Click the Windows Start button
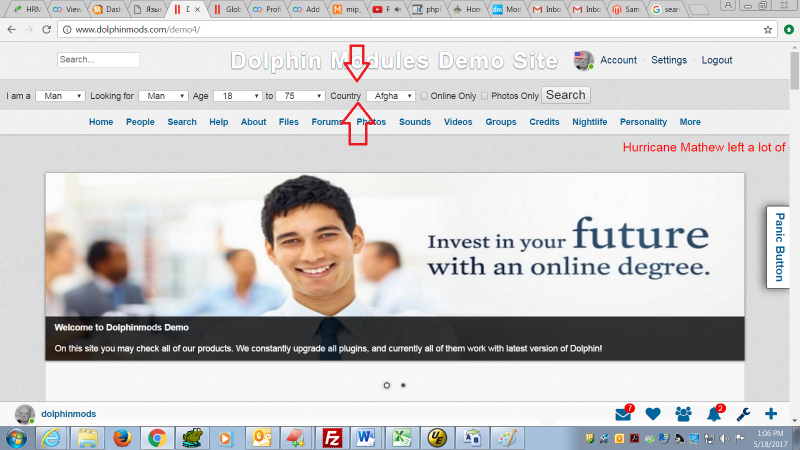 coord(16,438)
